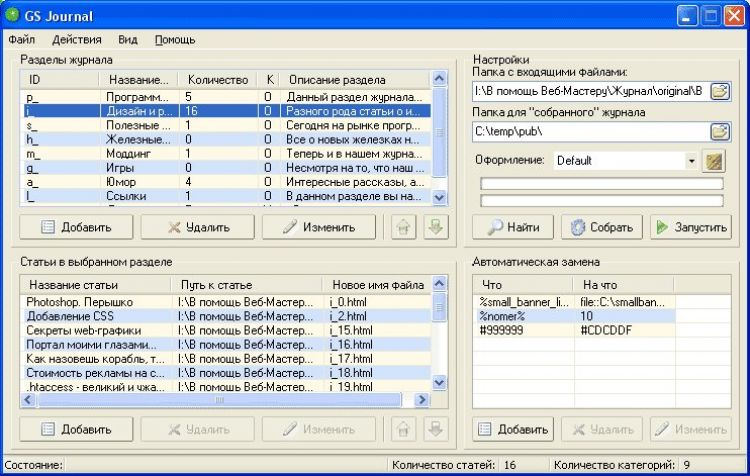750x476 pixels.
Task: Select the #999999 replacement row
Action: 574,330
